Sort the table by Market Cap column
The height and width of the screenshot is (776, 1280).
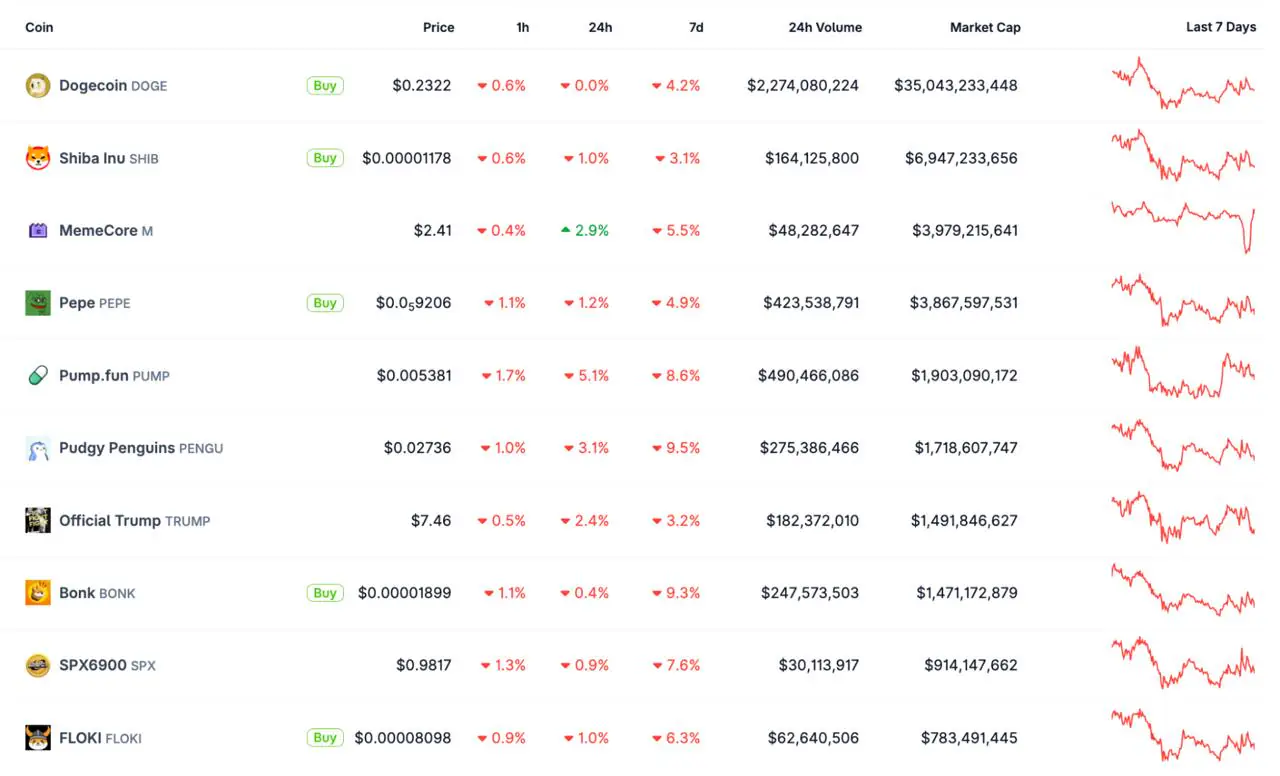[985, 27]
